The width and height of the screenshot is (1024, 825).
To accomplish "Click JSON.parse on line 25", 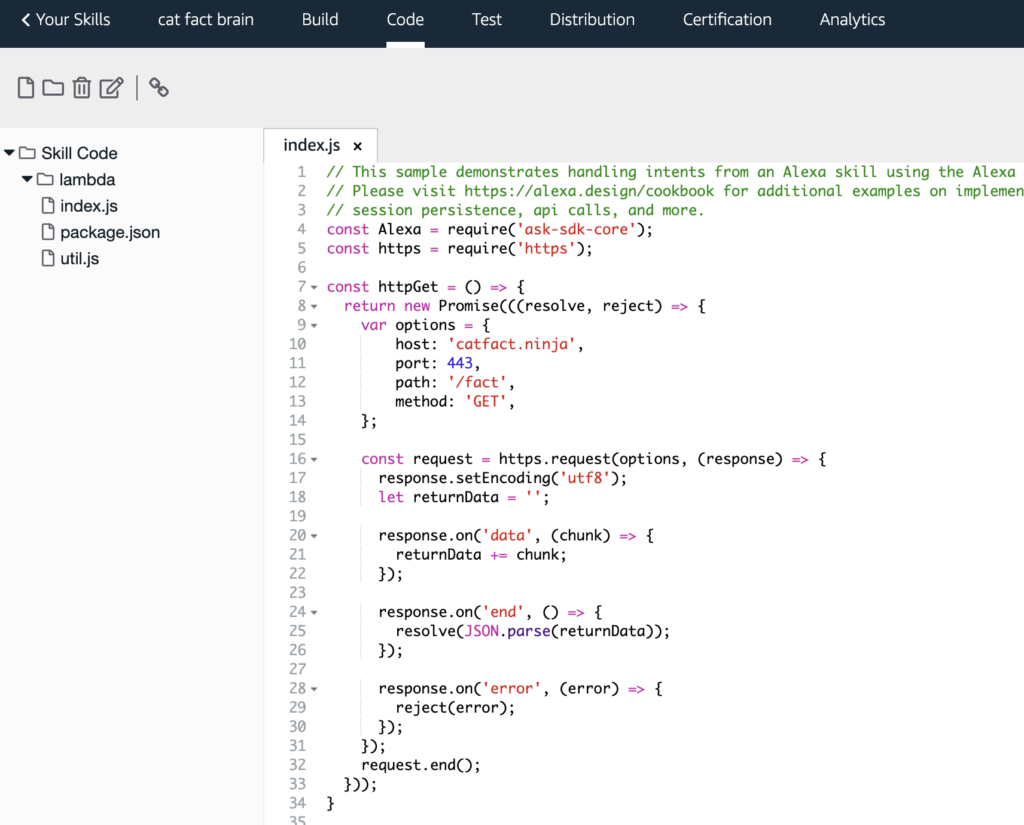I will tap(507, 631).
